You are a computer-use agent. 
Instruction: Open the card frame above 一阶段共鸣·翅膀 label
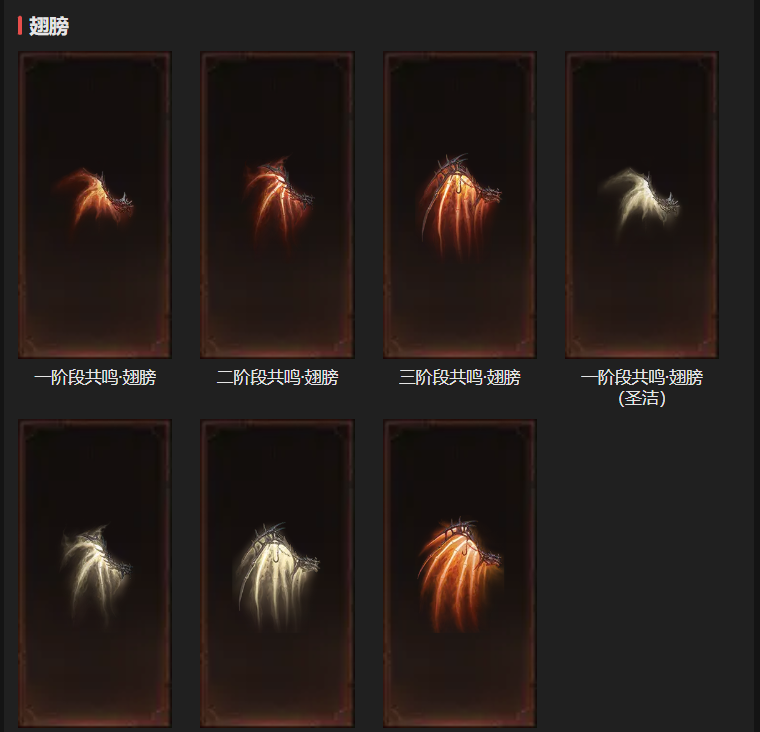(95, 205)
